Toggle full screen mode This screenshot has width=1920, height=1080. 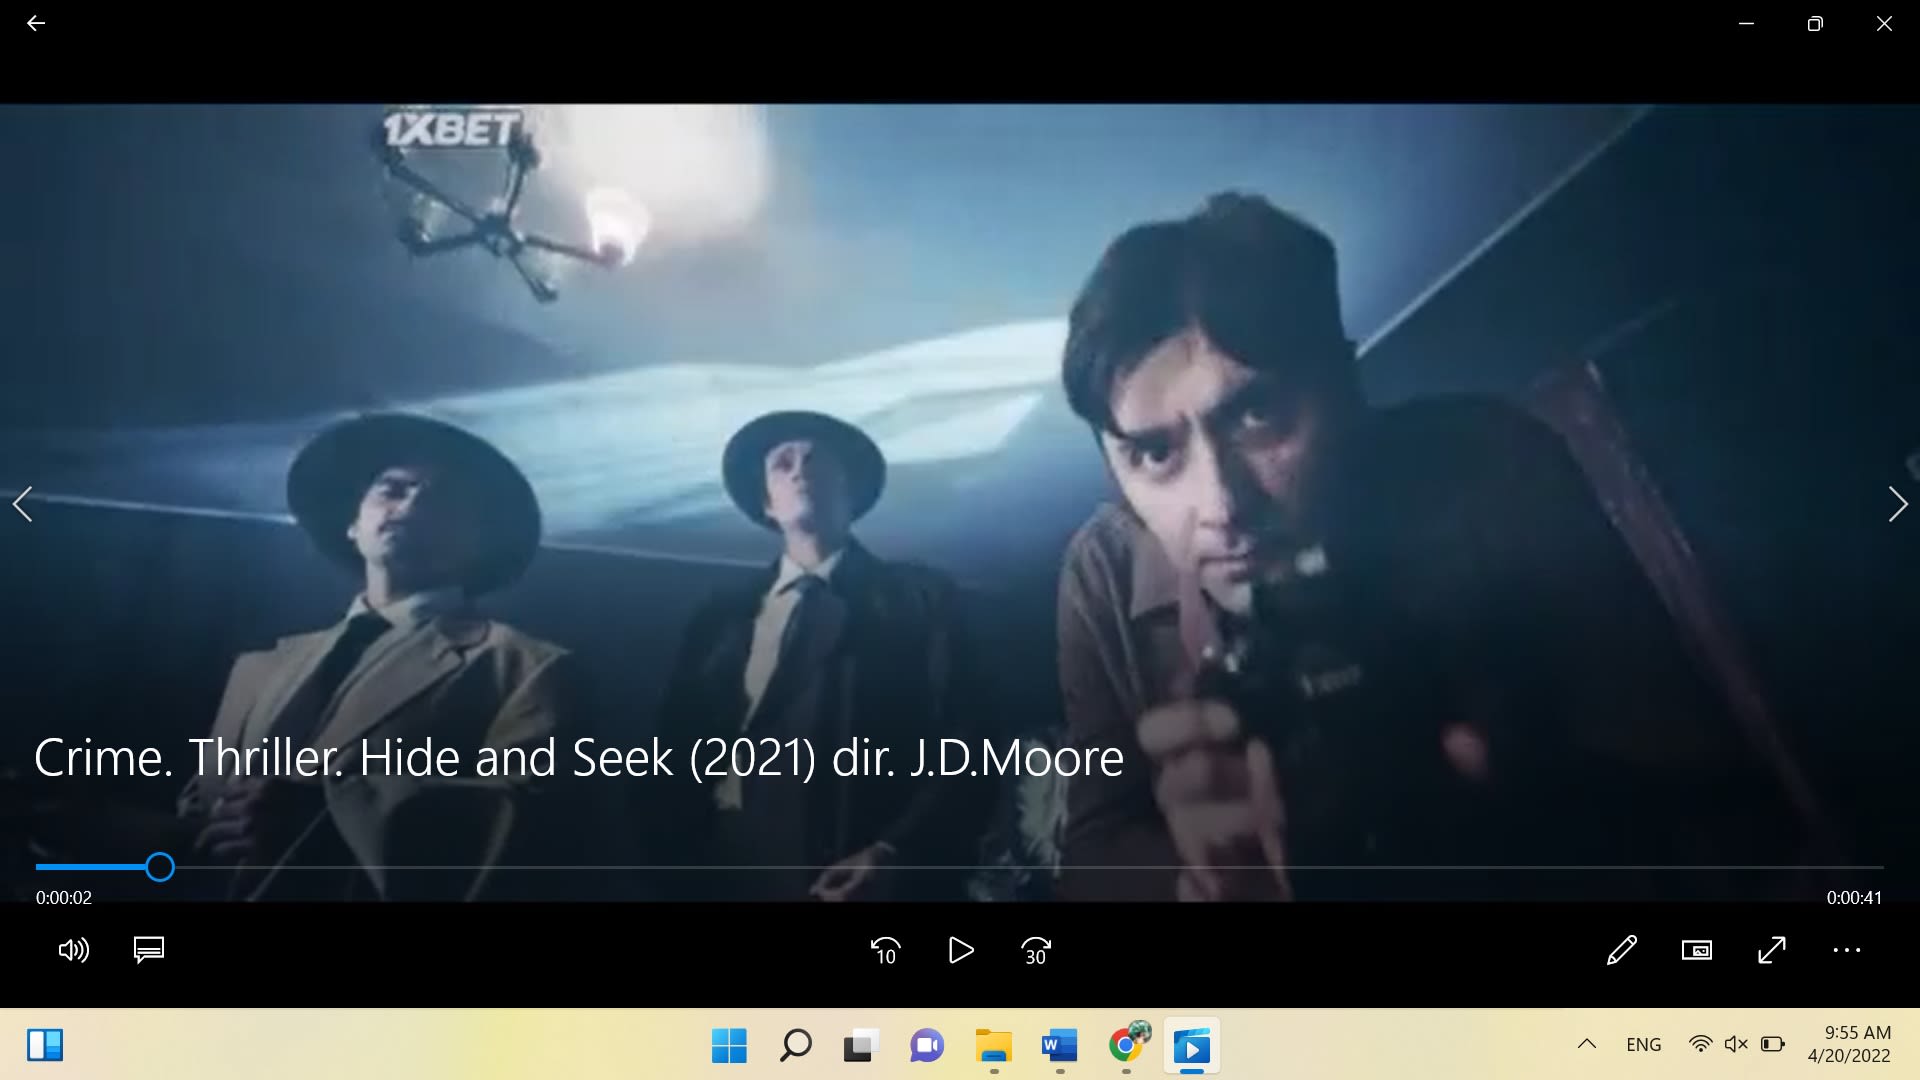(1771, 950)
